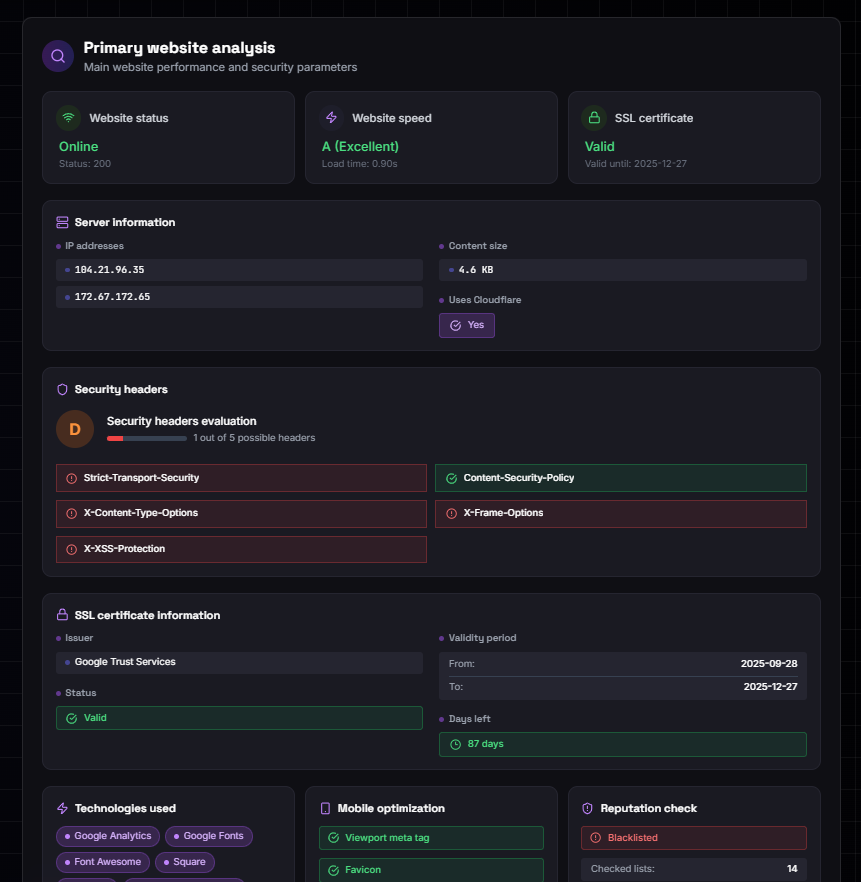Image resolution: width=861 pixels, height=882 pixels.
Task: Click the shield icon beside Security headers
Action: (62, 389)
